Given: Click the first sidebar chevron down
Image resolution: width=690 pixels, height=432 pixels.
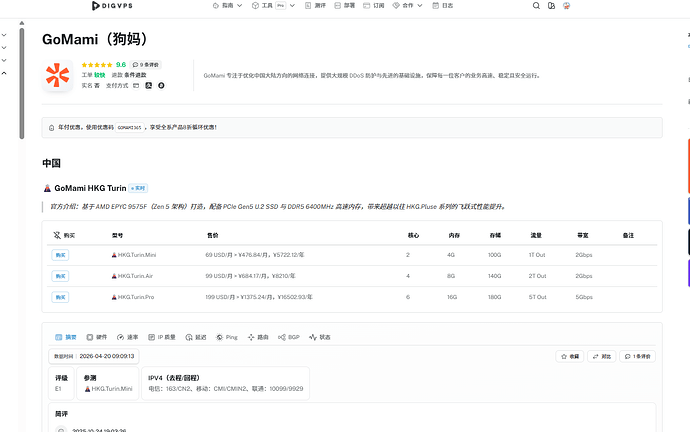Looking at the screenshot, I should point(4,35).
